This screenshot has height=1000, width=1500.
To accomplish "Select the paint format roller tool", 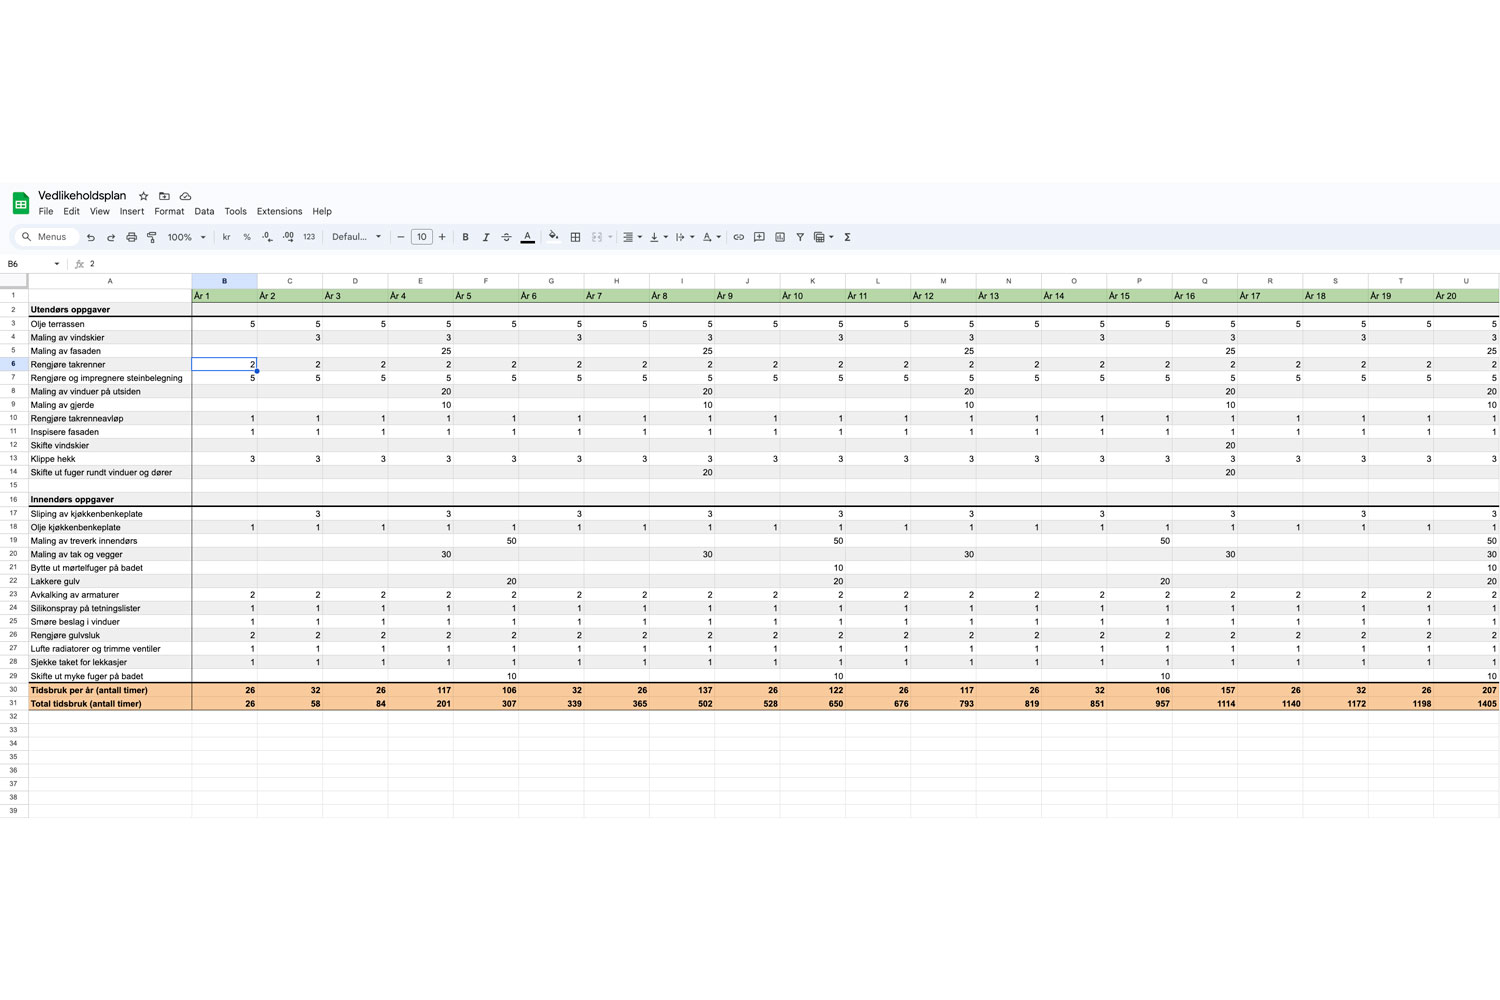I will click(152, 237).
